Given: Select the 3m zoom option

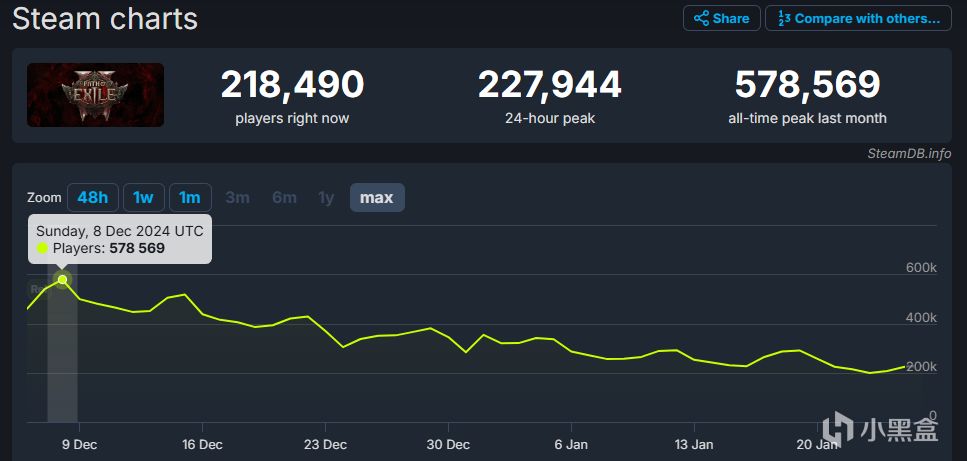Looking at the screenshot, I should coord(237,198).
